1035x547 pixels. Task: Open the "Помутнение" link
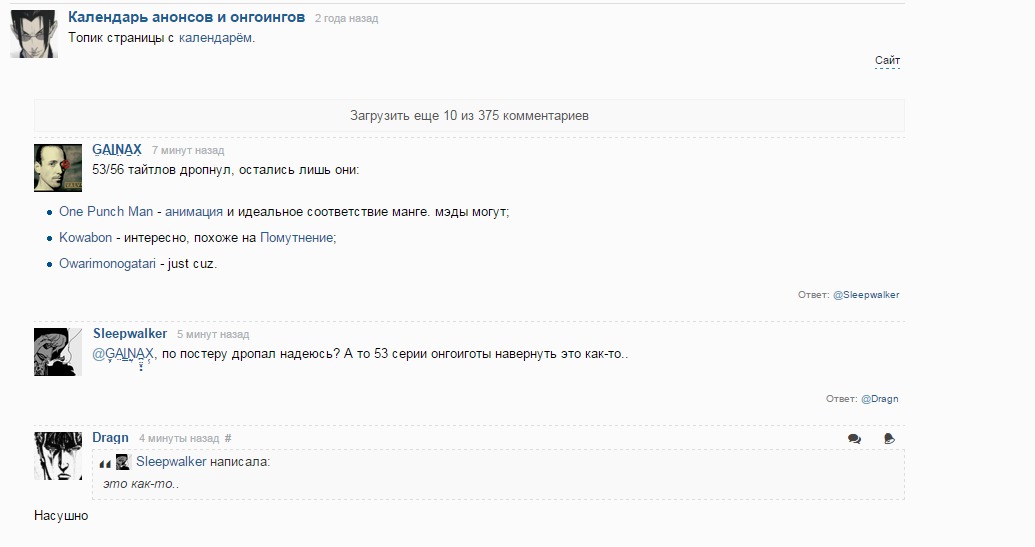click(297, 238)
